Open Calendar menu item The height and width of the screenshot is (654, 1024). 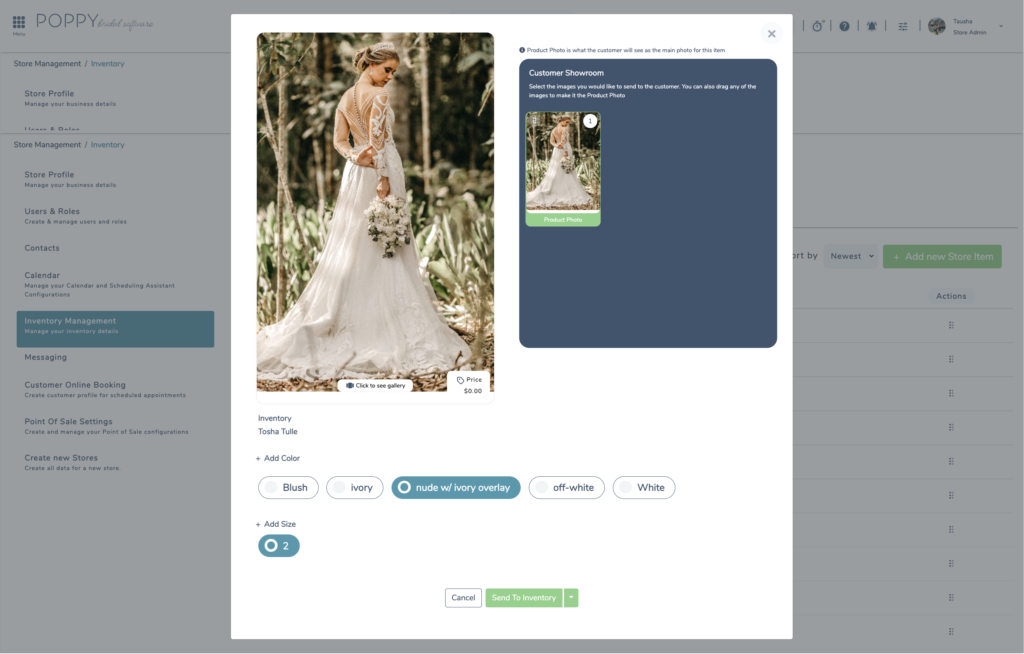(x=99, y=284)
